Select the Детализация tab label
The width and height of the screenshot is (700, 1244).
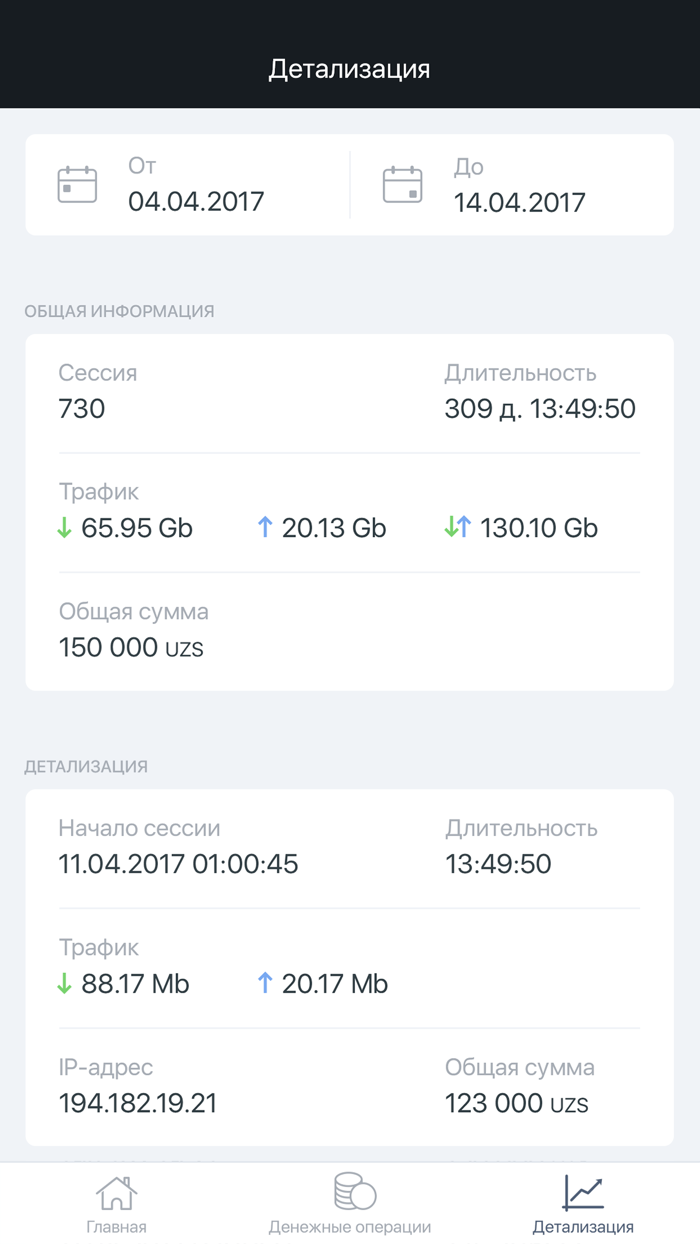tap(583, 1227)
